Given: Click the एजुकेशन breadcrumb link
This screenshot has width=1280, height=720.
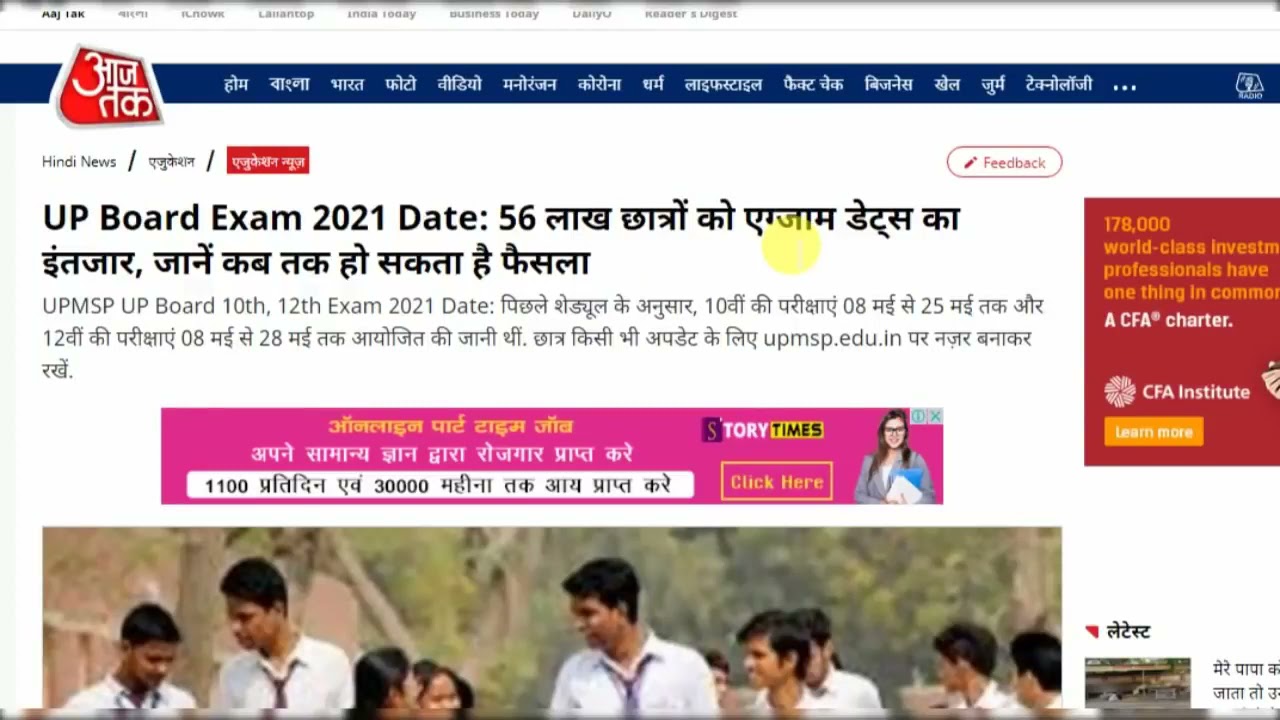Looking at the screenshot, I should tap(171, 161).
